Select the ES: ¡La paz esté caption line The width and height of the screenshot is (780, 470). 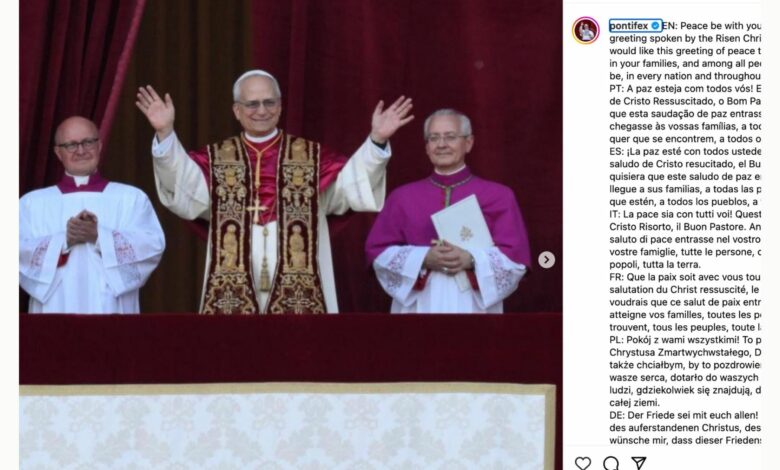(x=685, y=151)
